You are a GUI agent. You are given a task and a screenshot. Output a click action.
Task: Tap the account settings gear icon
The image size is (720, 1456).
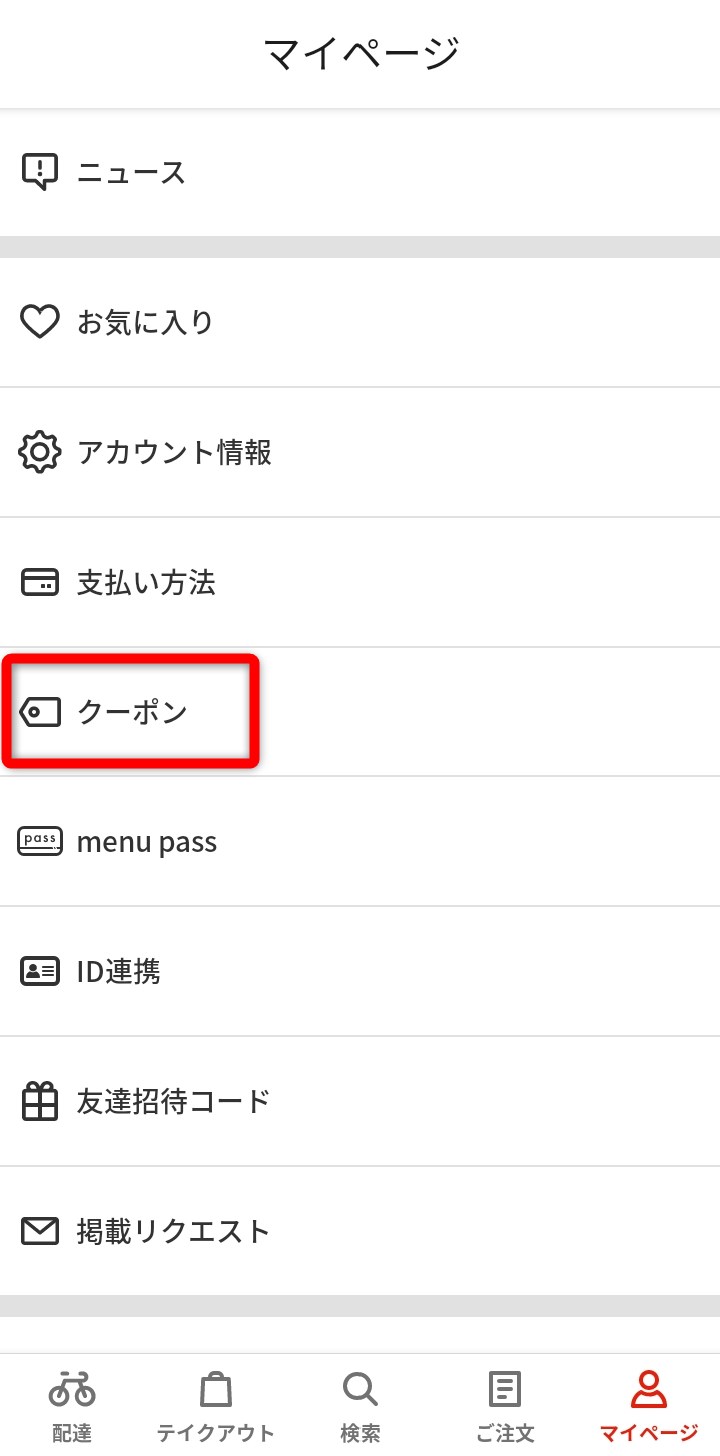coord(40,452)
